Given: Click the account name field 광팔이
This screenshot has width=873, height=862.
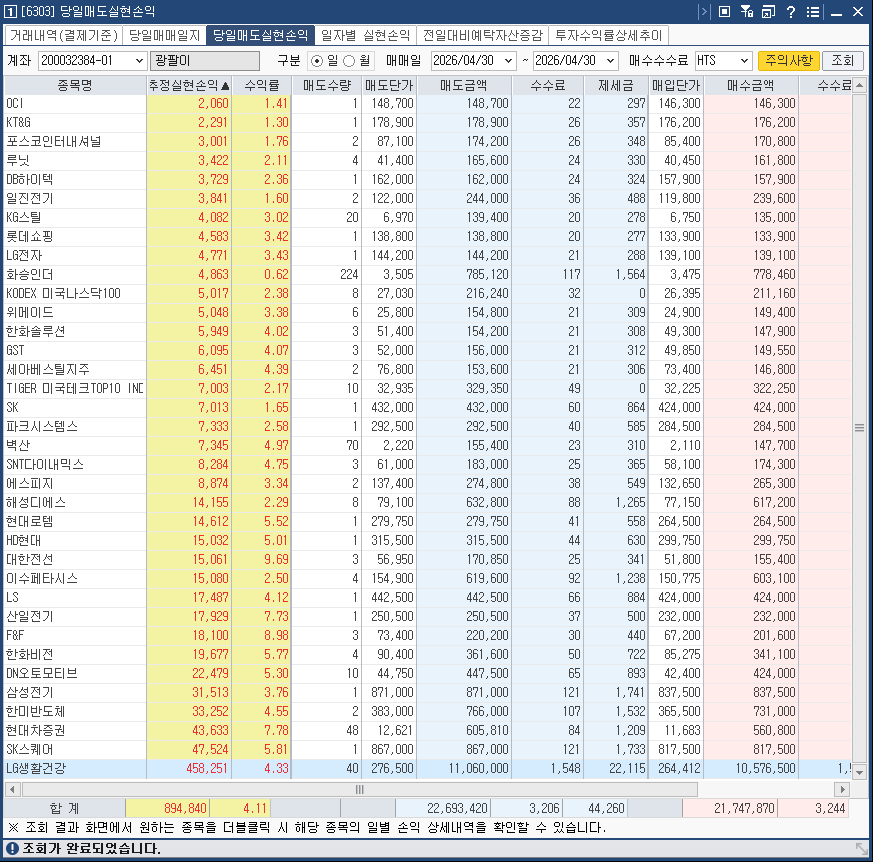Looking at the screenshot, I should click(205, 61).
